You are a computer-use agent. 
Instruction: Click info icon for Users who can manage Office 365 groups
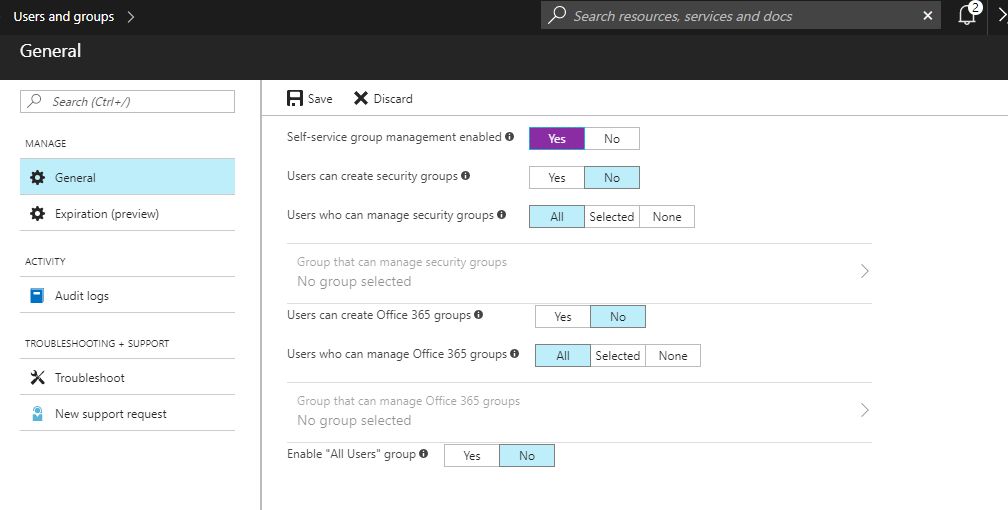pos(514,354)
